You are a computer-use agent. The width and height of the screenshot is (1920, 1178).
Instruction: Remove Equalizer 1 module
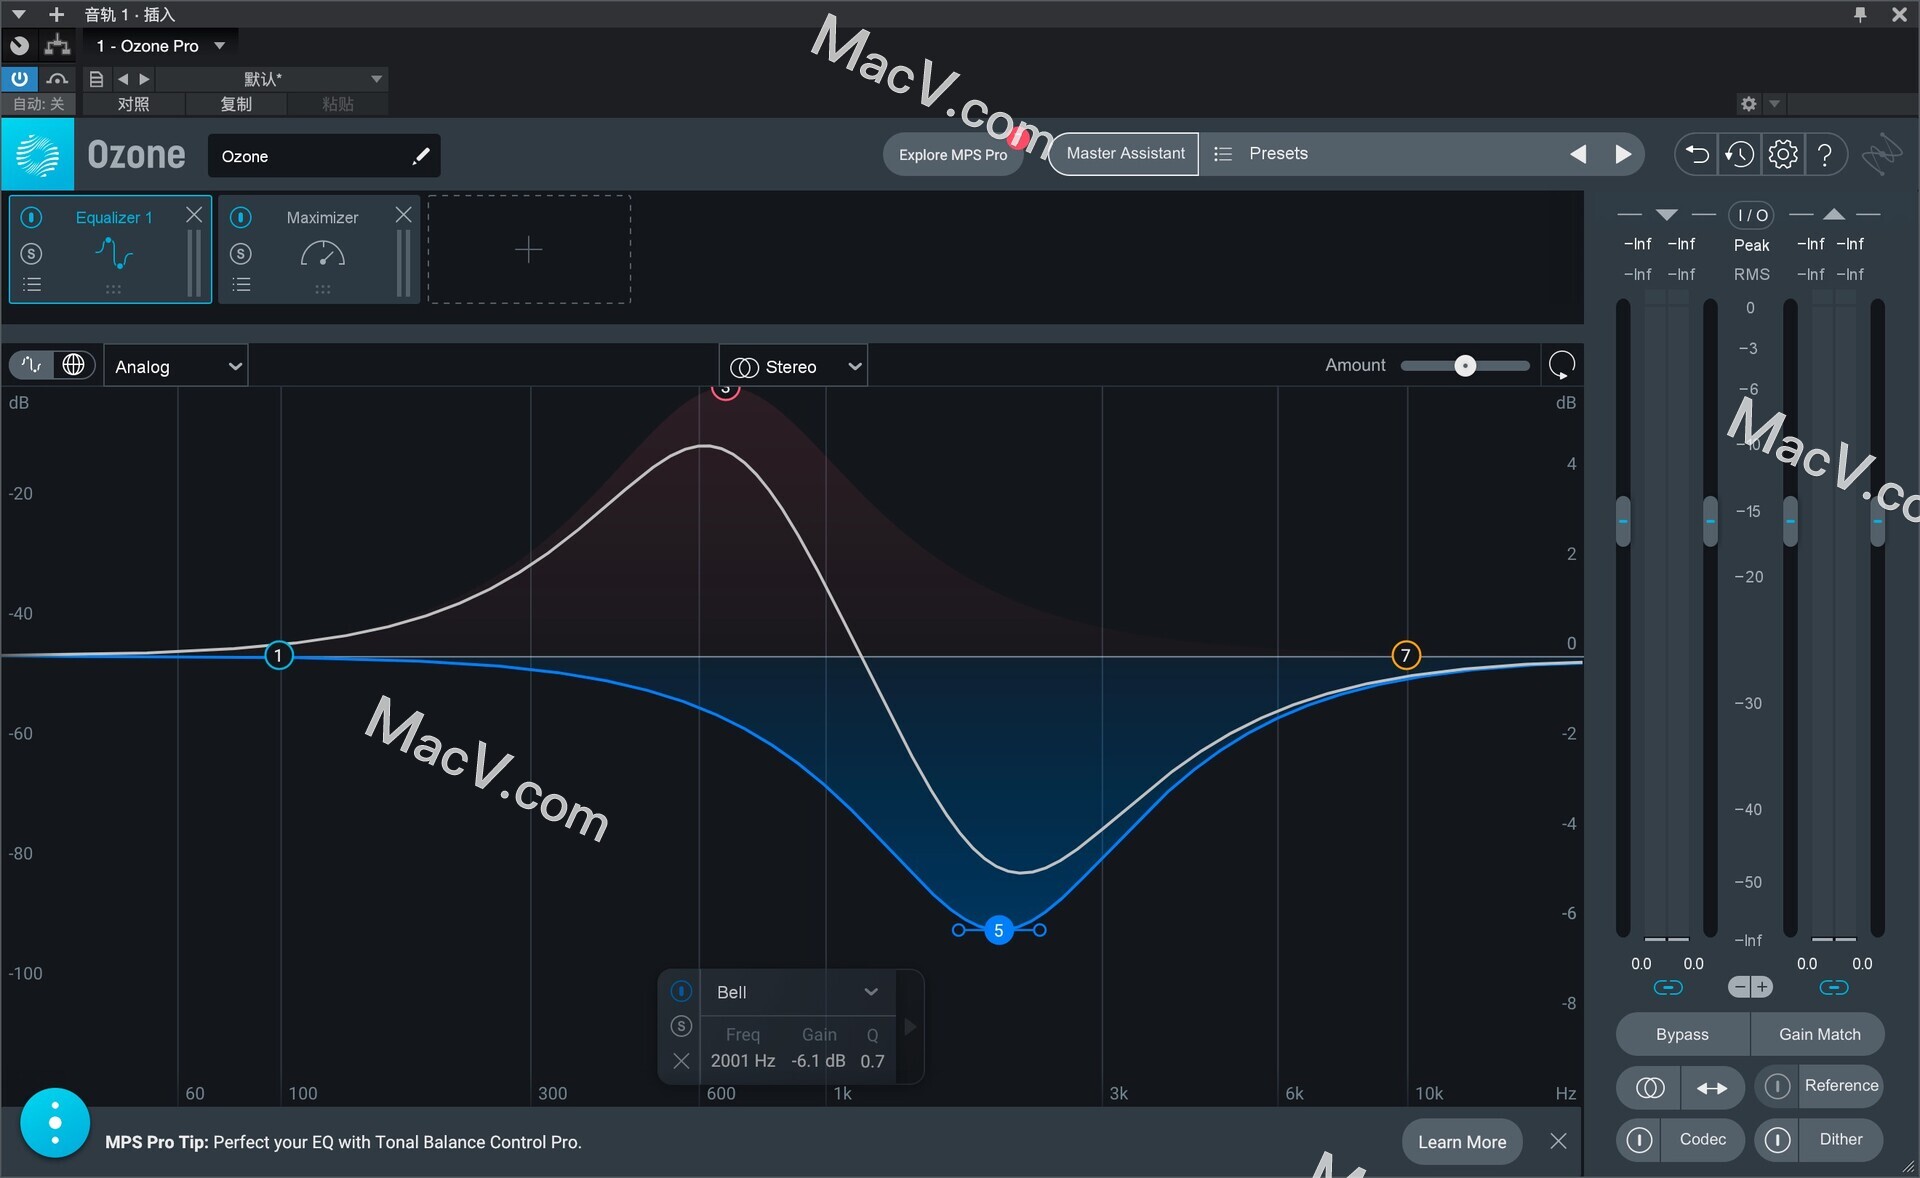[194, 215]
